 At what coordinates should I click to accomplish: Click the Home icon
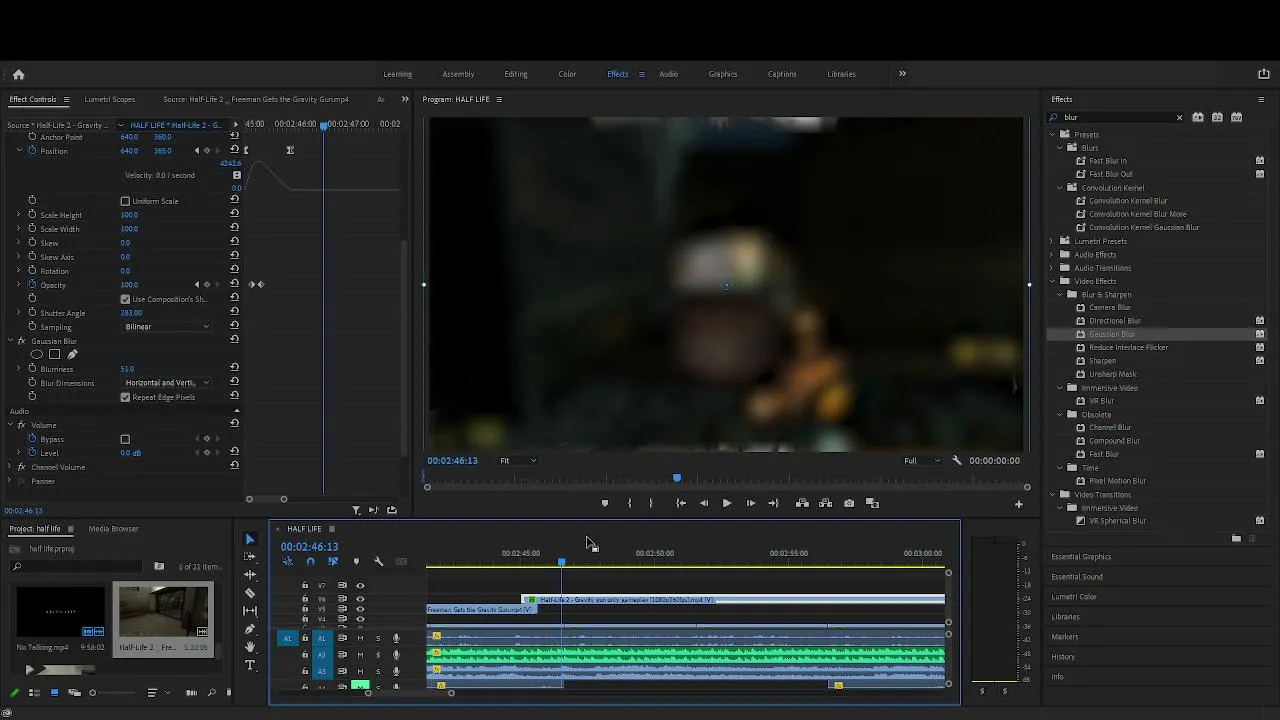[x=18, y=74]
